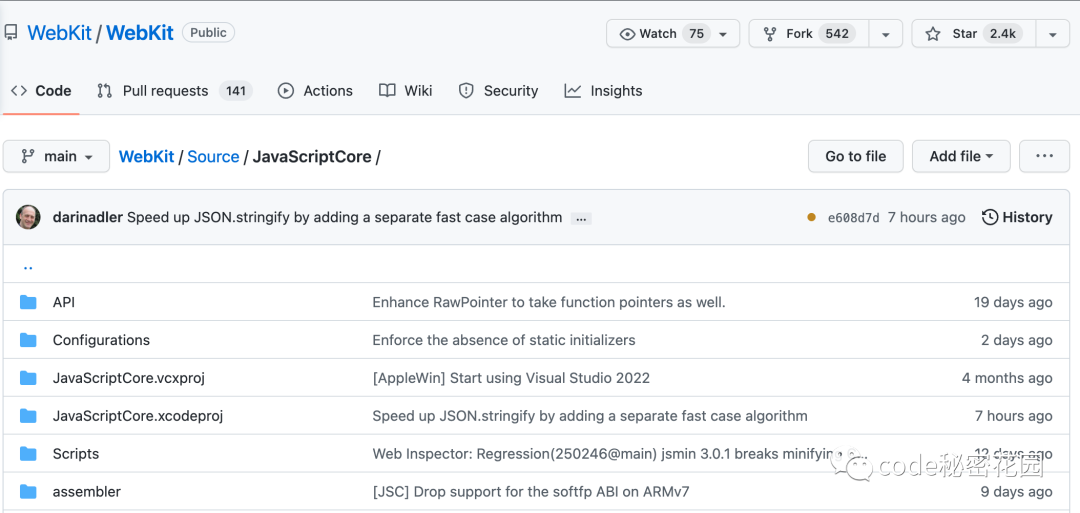Expand the Star lists dropdown arrow
The image size is (1080, 513).
point(1052,34)
